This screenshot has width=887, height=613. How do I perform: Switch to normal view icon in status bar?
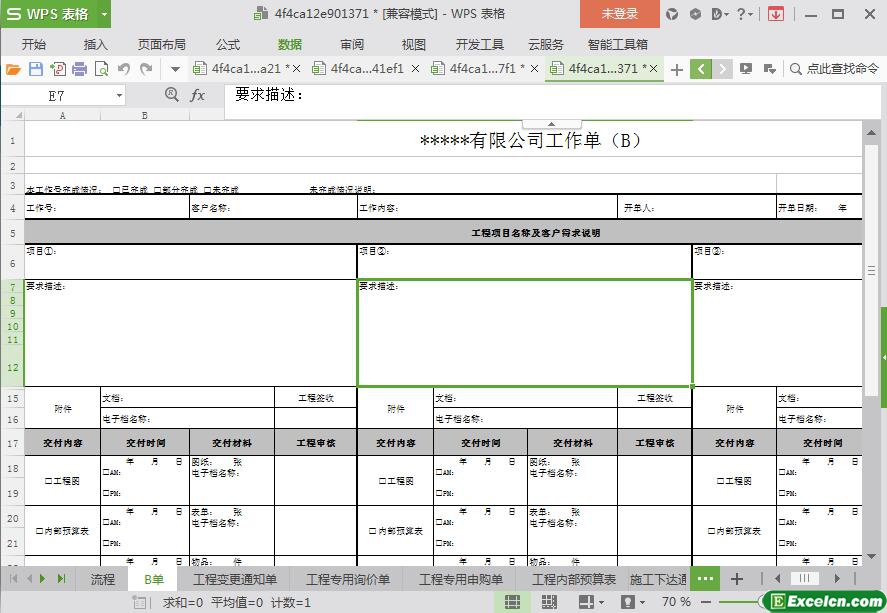coord(512,602)
